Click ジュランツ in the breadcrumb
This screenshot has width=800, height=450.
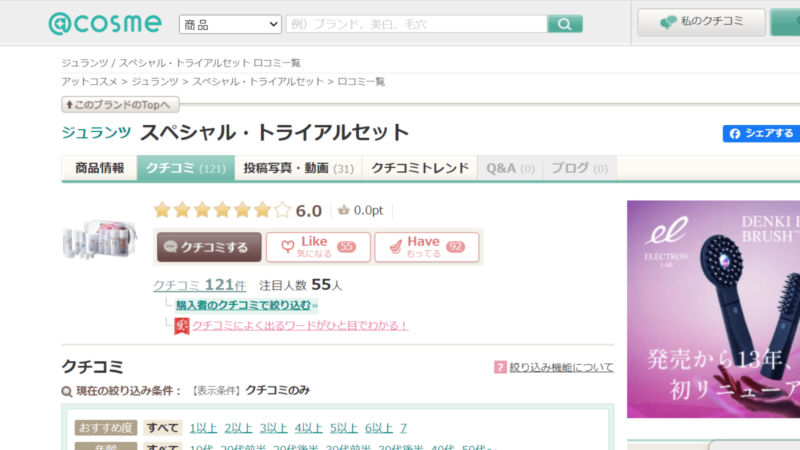155,82
